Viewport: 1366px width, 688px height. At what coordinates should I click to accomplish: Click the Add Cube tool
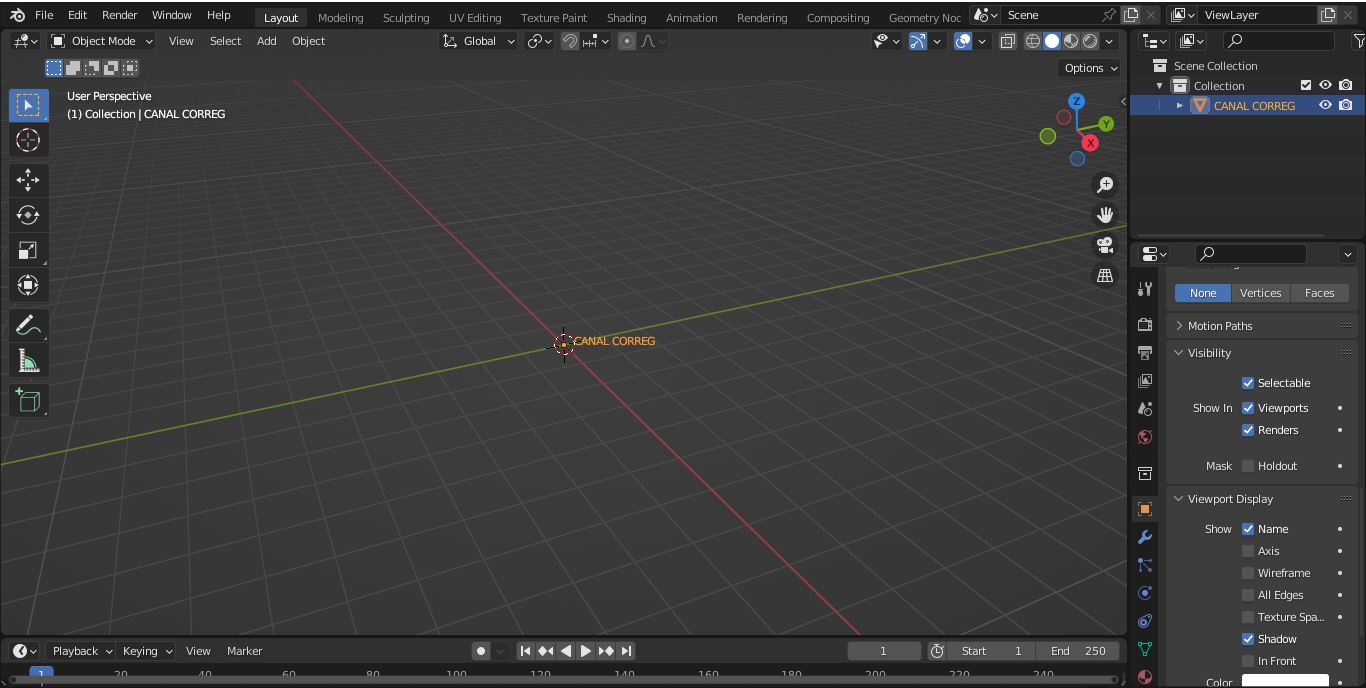pos(28,401)
